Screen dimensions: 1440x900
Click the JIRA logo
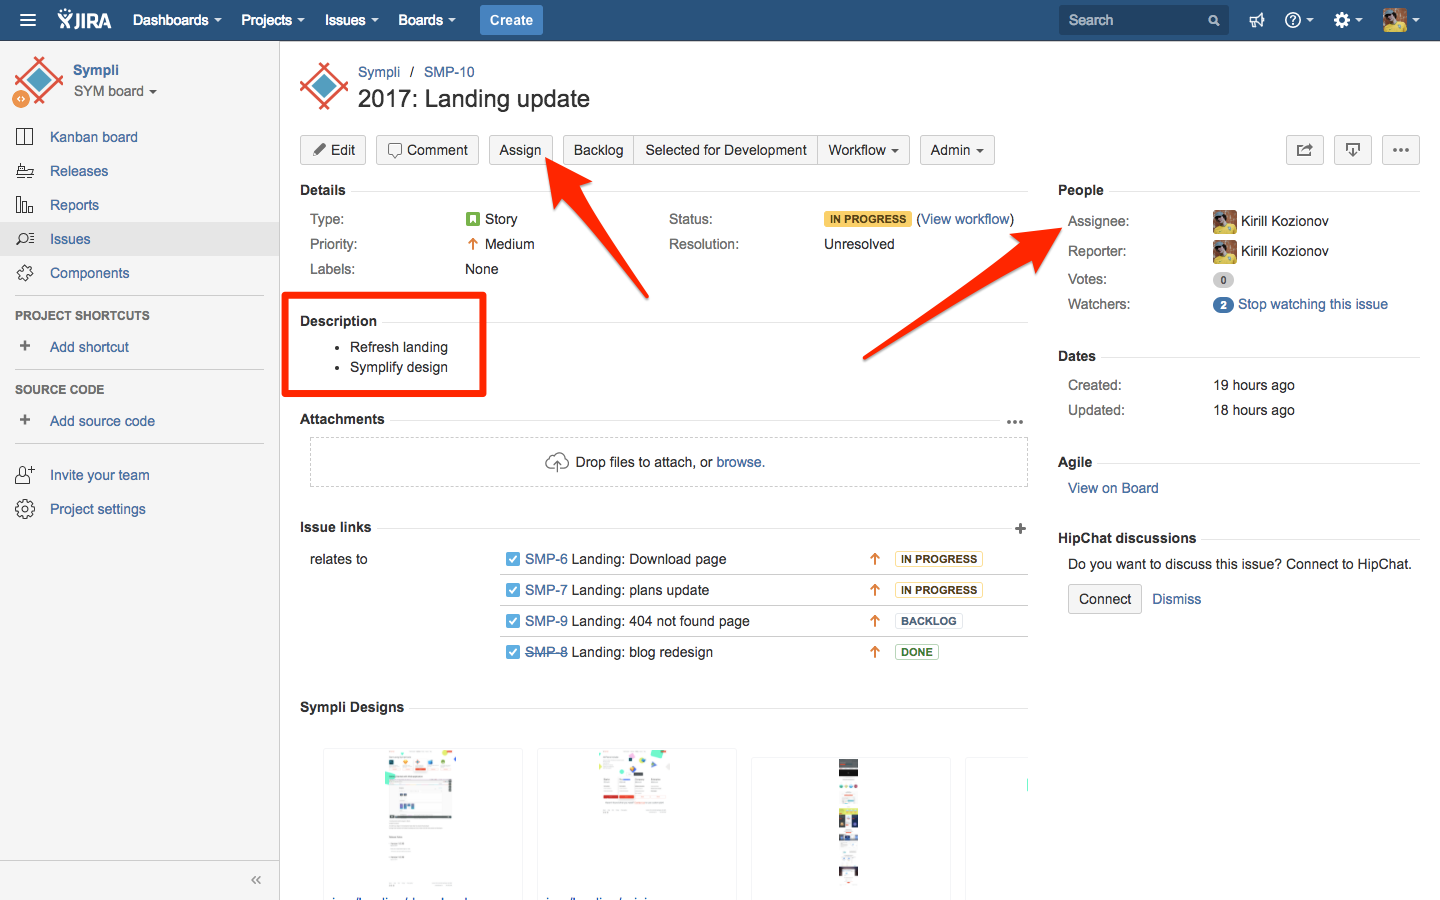point(84,20)
